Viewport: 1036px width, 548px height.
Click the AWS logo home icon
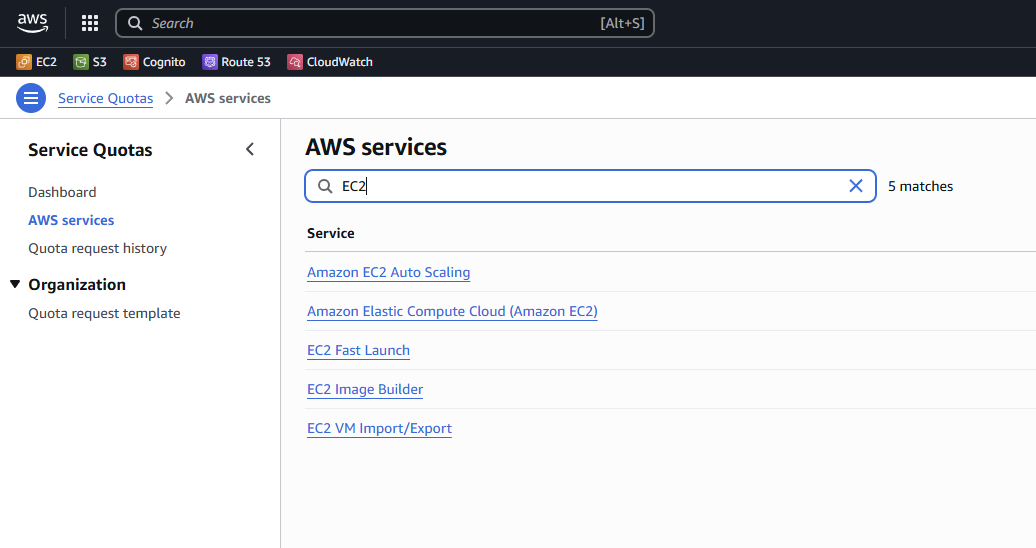coord(32,22)
